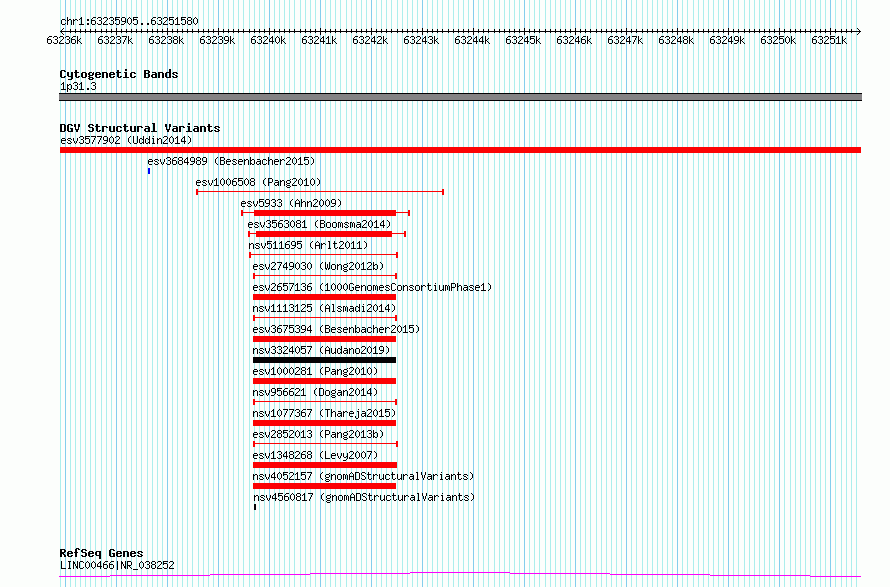Image resolution: width=890 pixels, height=587 pixels.
Task: Click the gray 1p31.3 cytogenetic band bar
Action: click(x=460, y=97)
